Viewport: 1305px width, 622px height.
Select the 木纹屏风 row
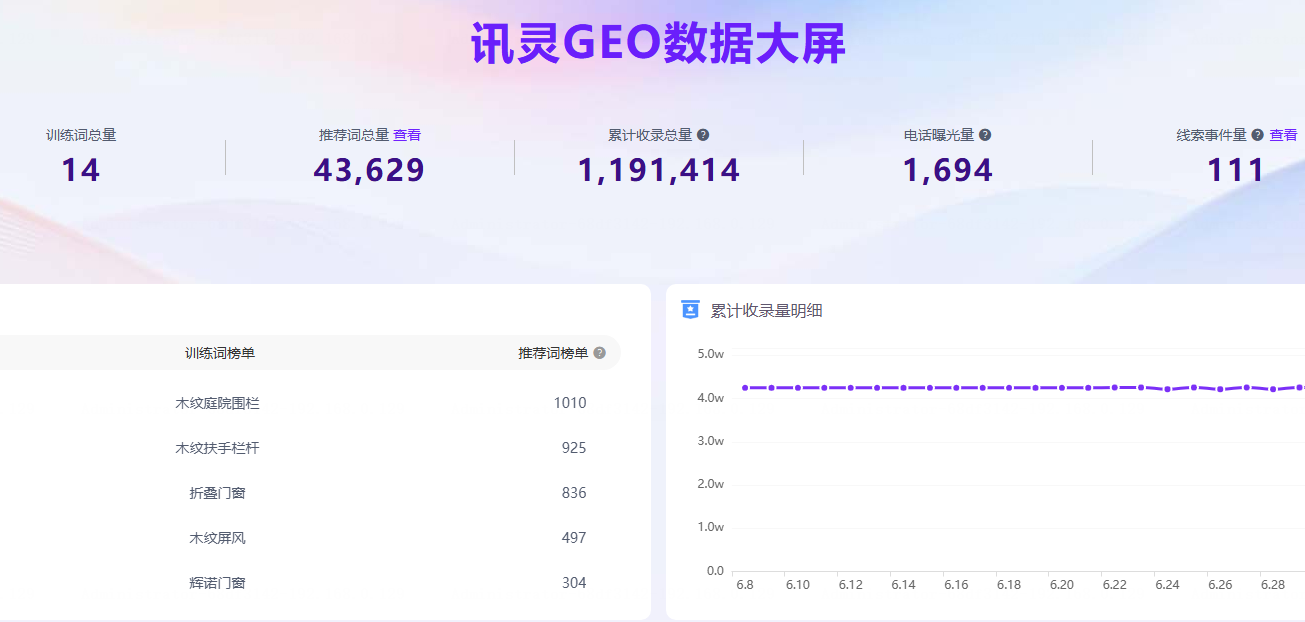coord(310,538)
